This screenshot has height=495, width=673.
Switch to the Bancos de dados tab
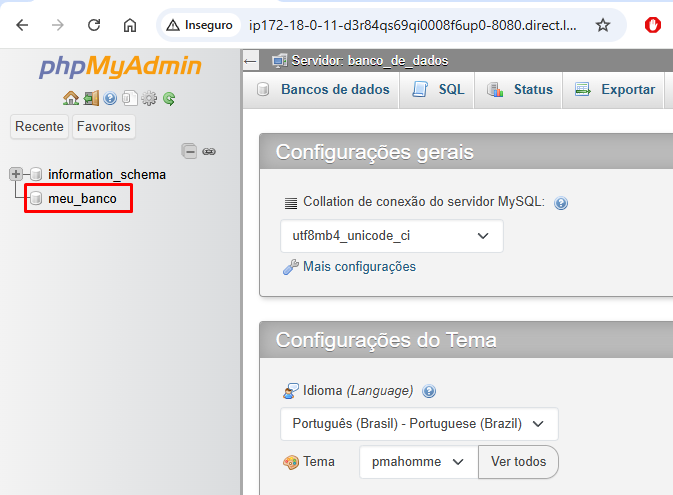(322, 89)
